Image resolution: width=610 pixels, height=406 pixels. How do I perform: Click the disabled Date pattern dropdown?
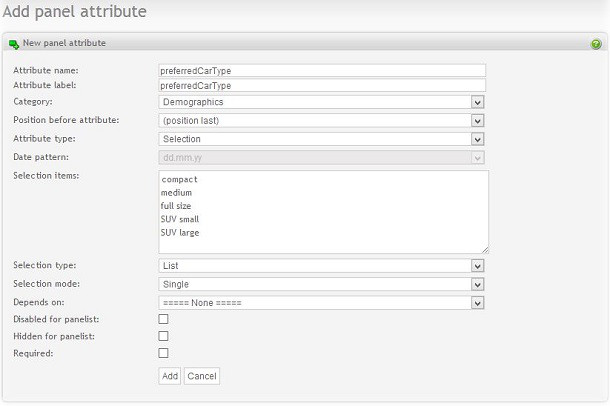click(x=321, y=157)
